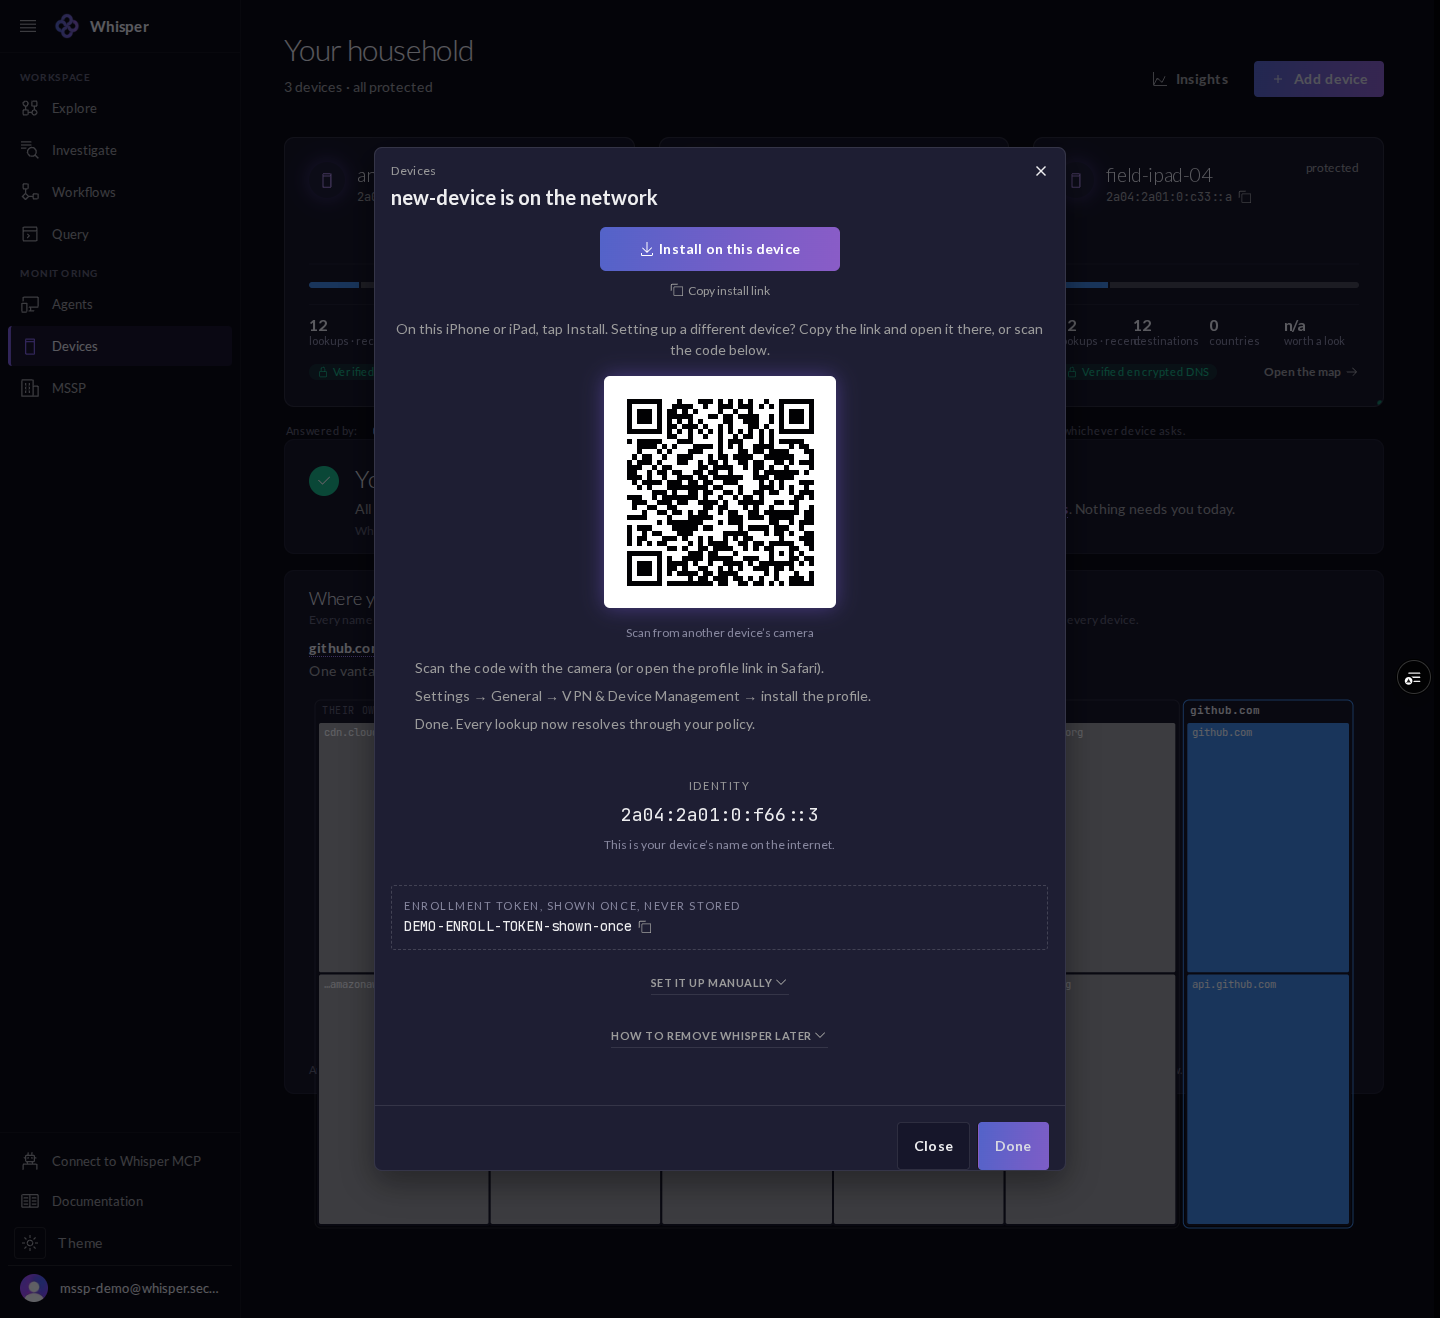Click Install on this device button
Screen dimensions: 1440x1318
pos(720,249)
